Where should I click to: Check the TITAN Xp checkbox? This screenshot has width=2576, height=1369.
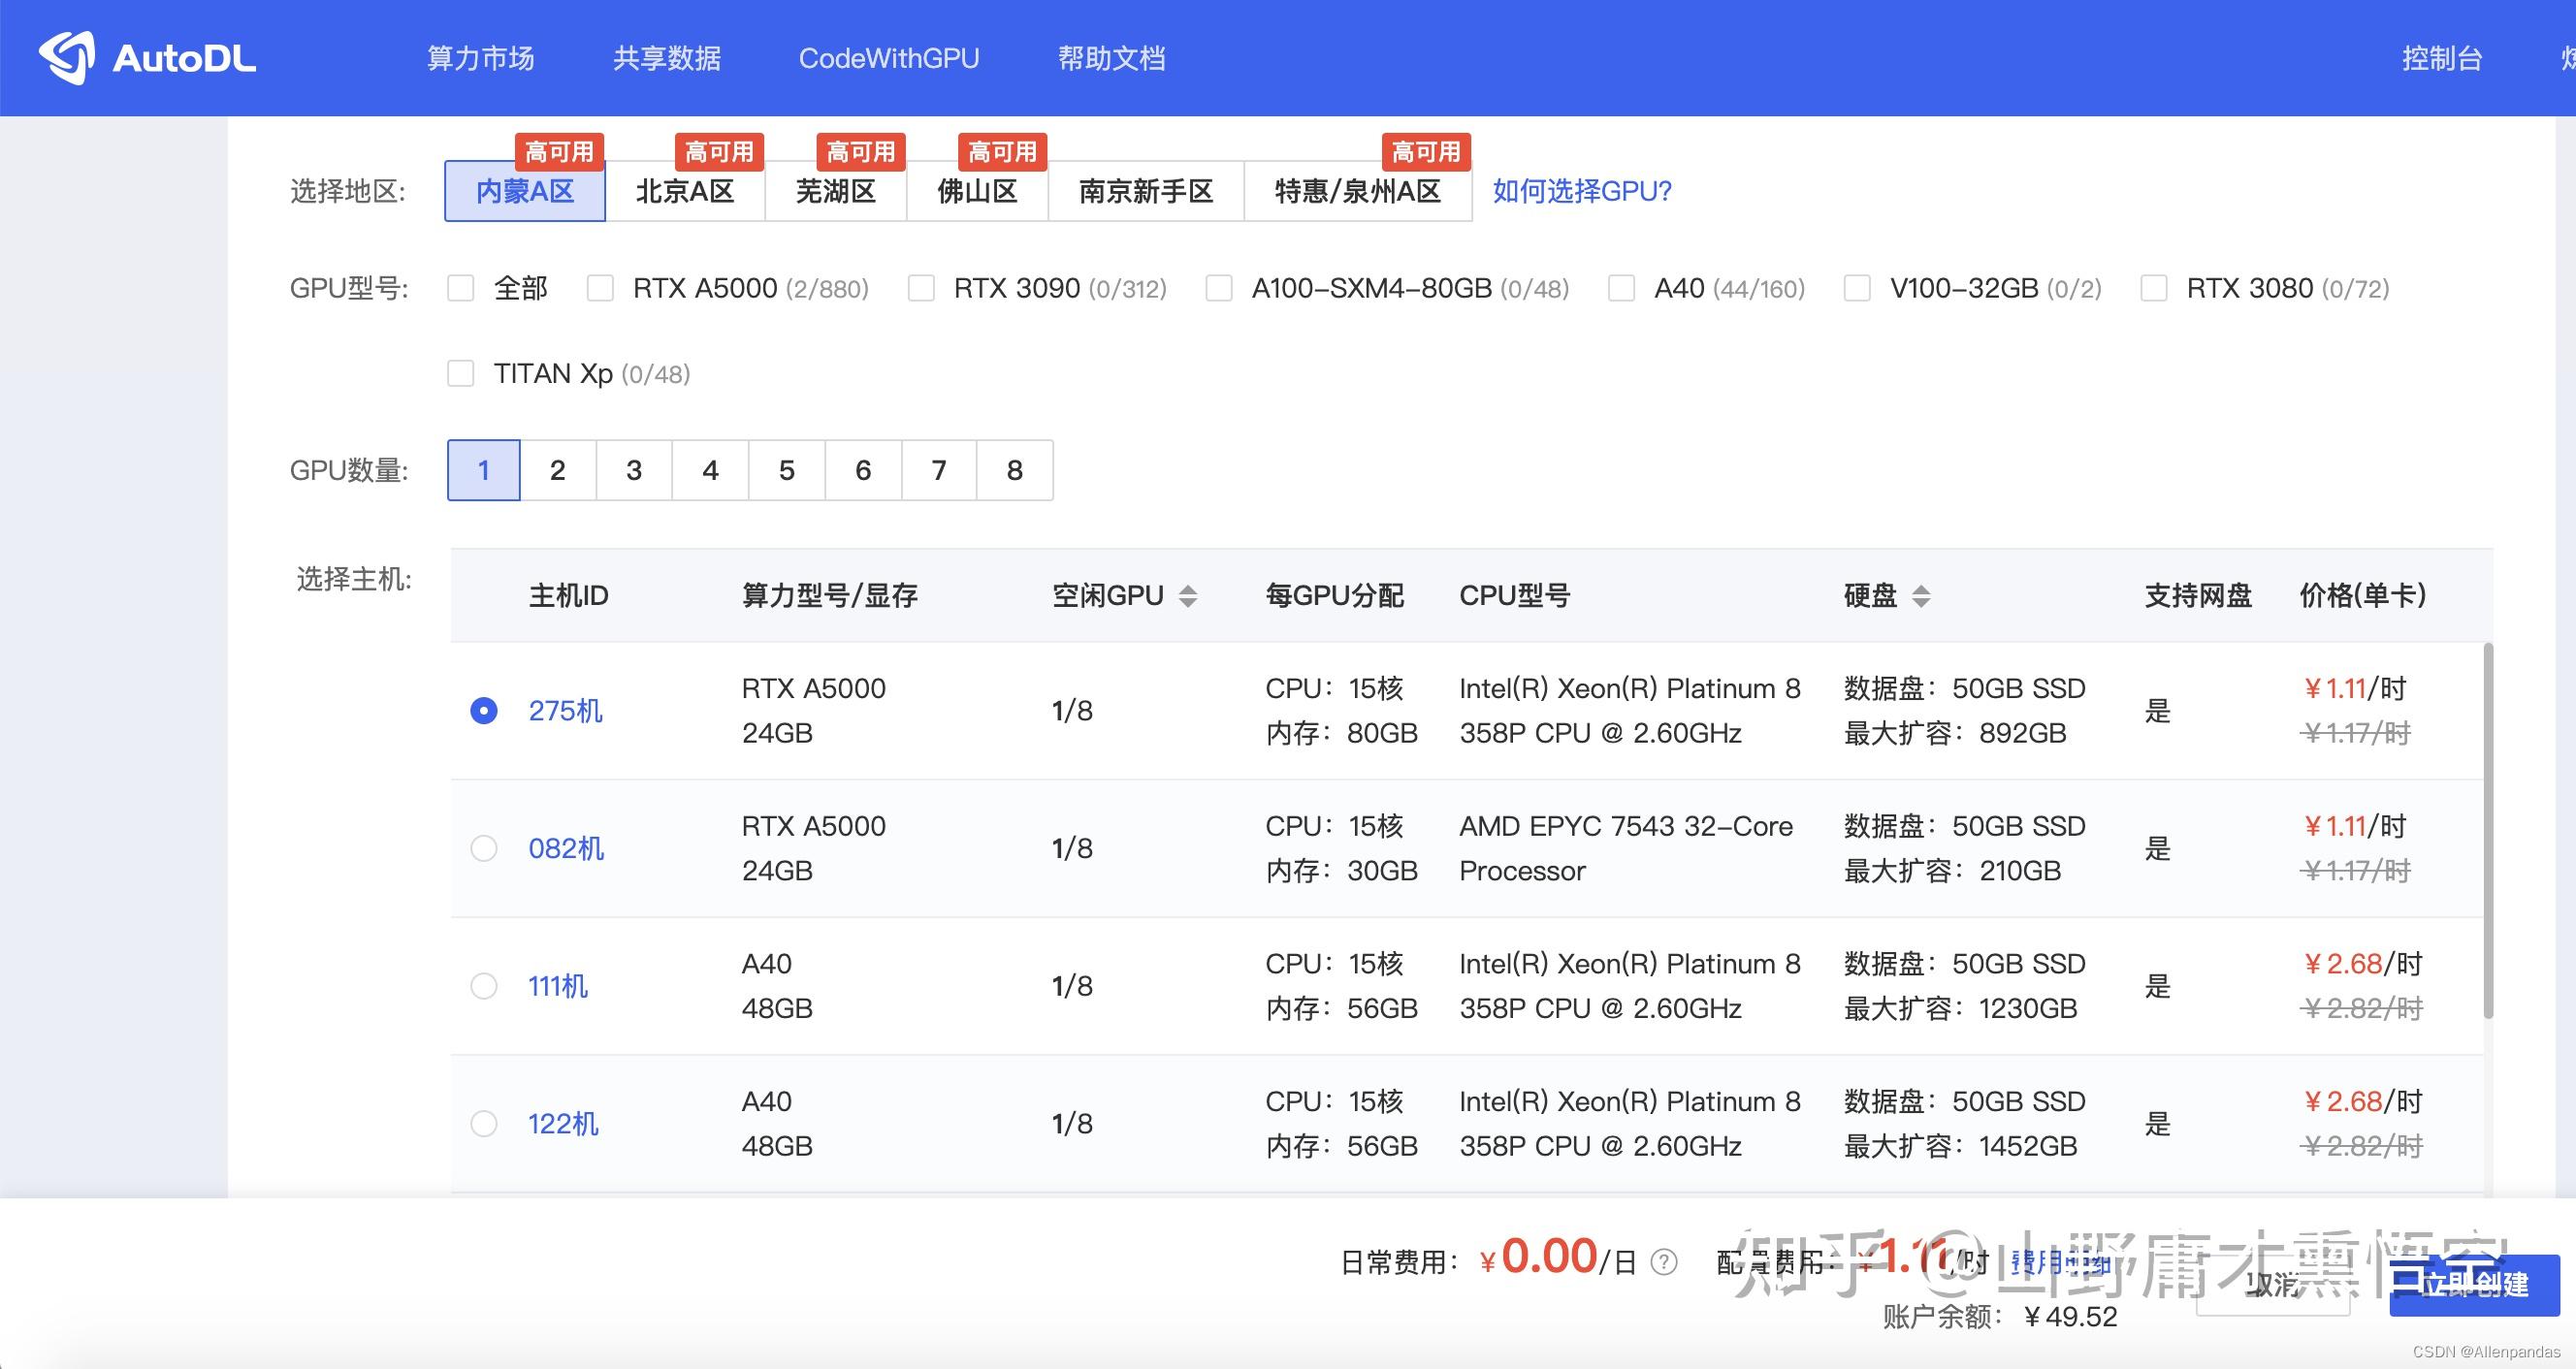point(460,373)
